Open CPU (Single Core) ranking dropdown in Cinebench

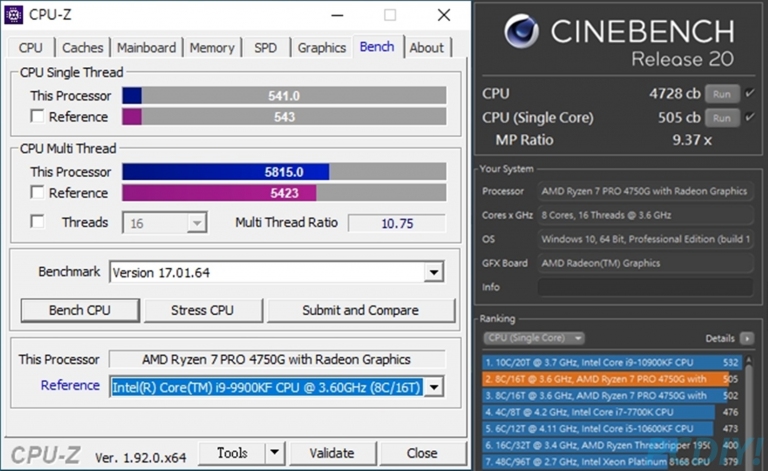533,338
